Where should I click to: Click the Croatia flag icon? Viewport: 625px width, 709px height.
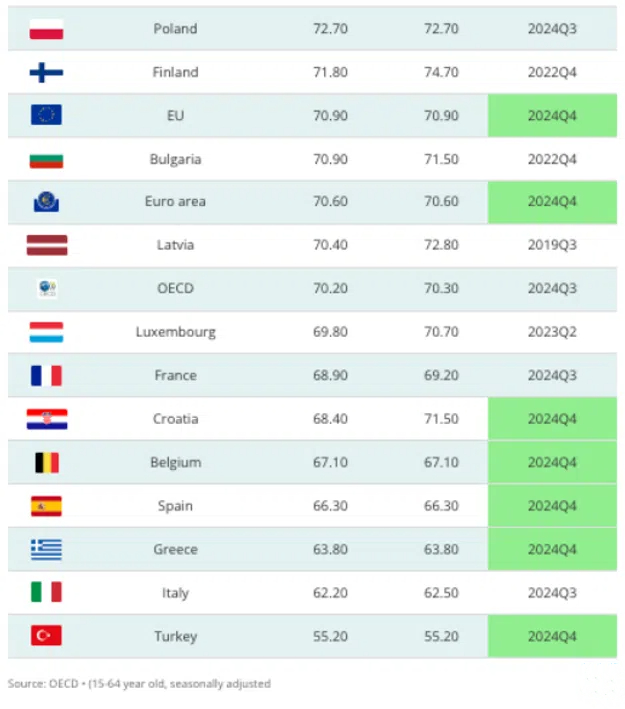47,419
